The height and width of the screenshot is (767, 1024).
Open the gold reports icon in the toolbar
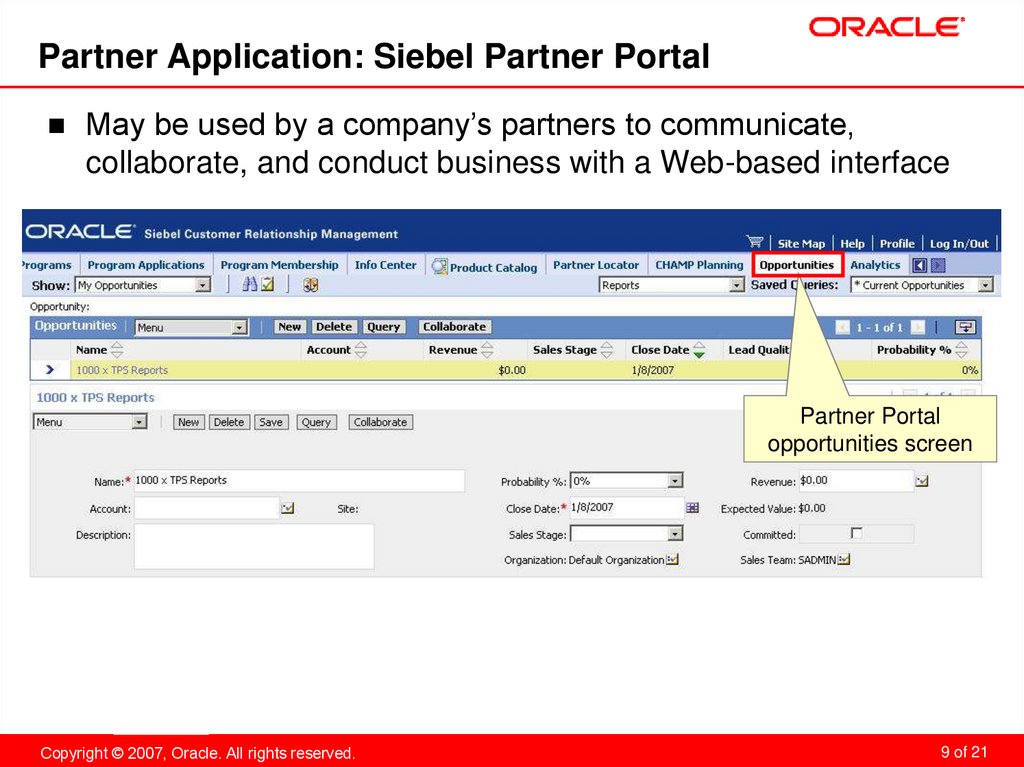point(310,285)
